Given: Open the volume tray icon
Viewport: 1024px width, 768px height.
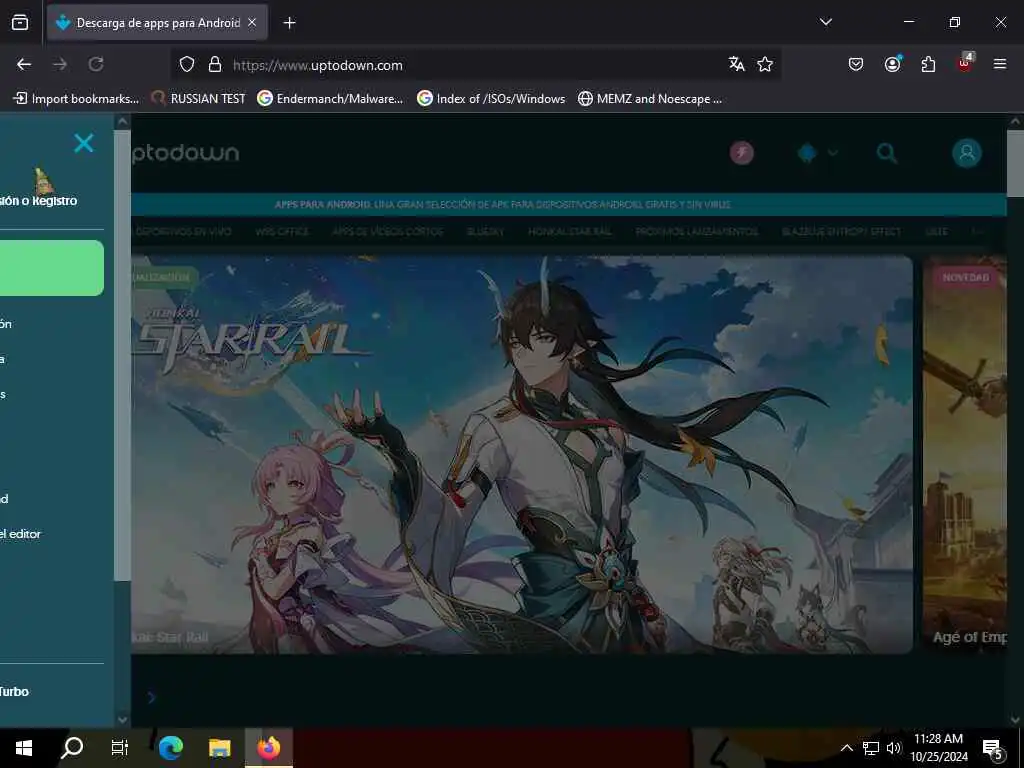Looking at the screenshot, I should pyautogui.click(x=894, y=748).
